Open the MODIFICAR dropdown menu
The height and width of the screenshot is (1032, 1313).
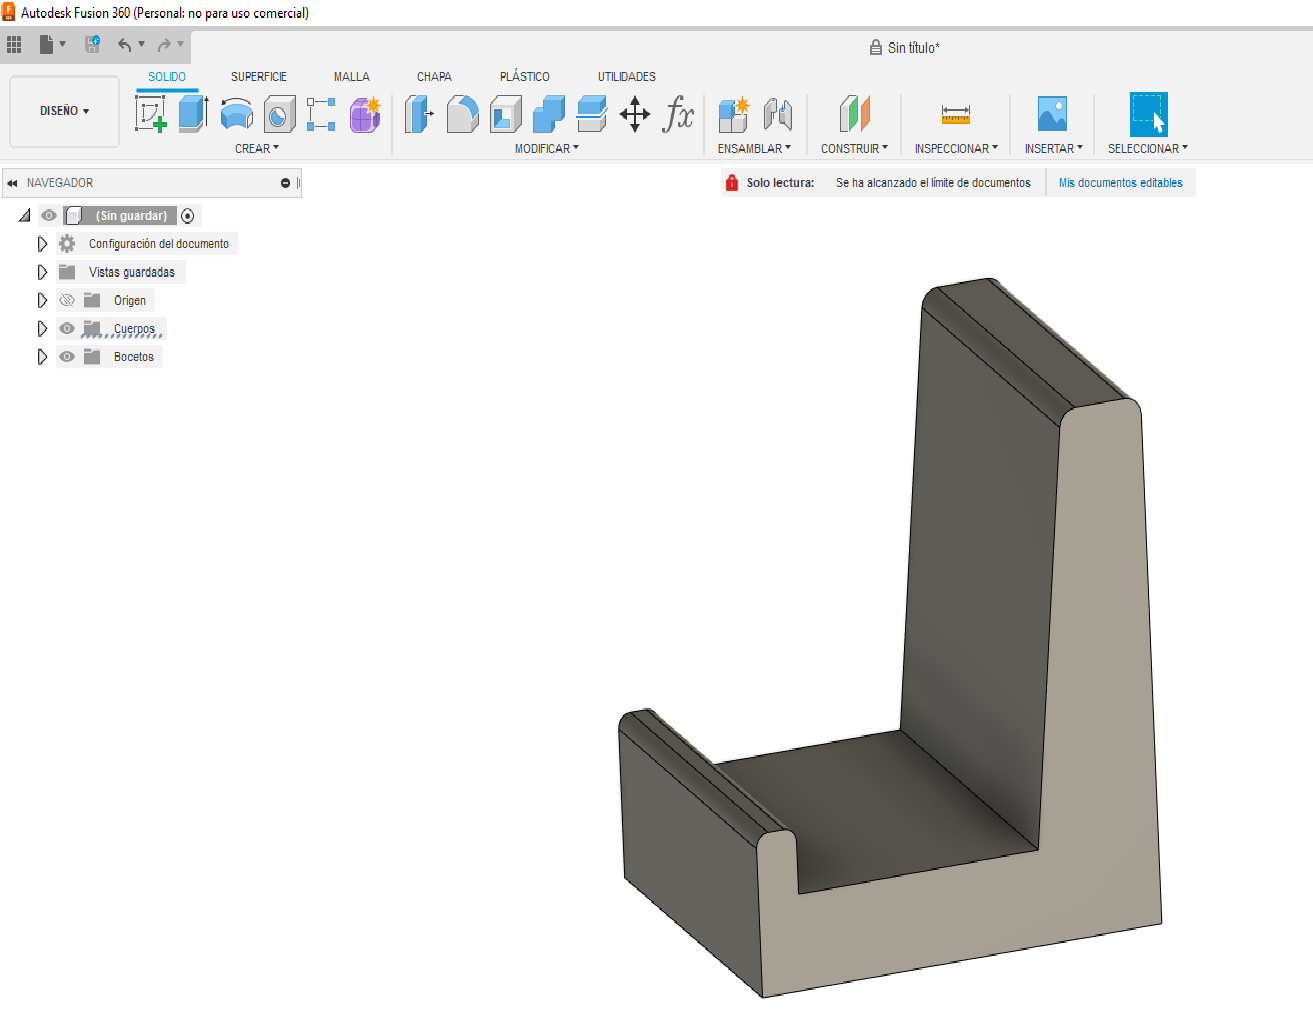(547, 149)
